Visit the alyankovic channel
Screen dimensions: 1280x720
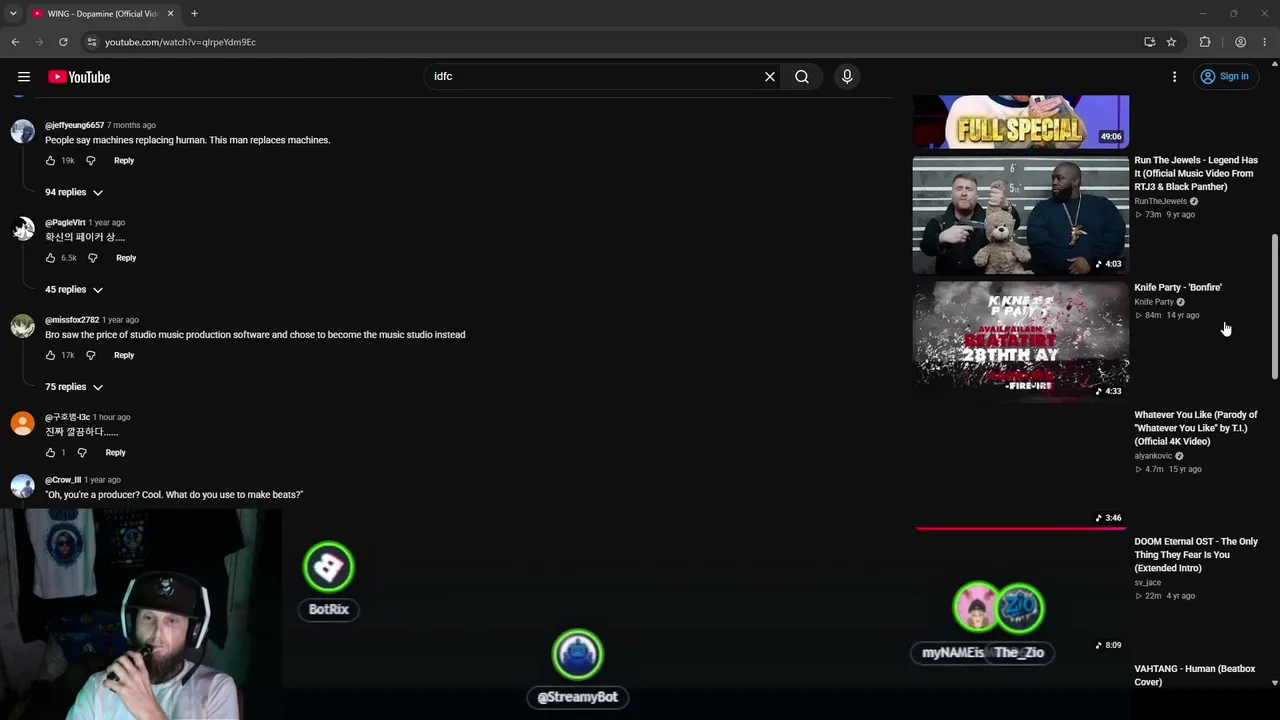click(1153, 456)
